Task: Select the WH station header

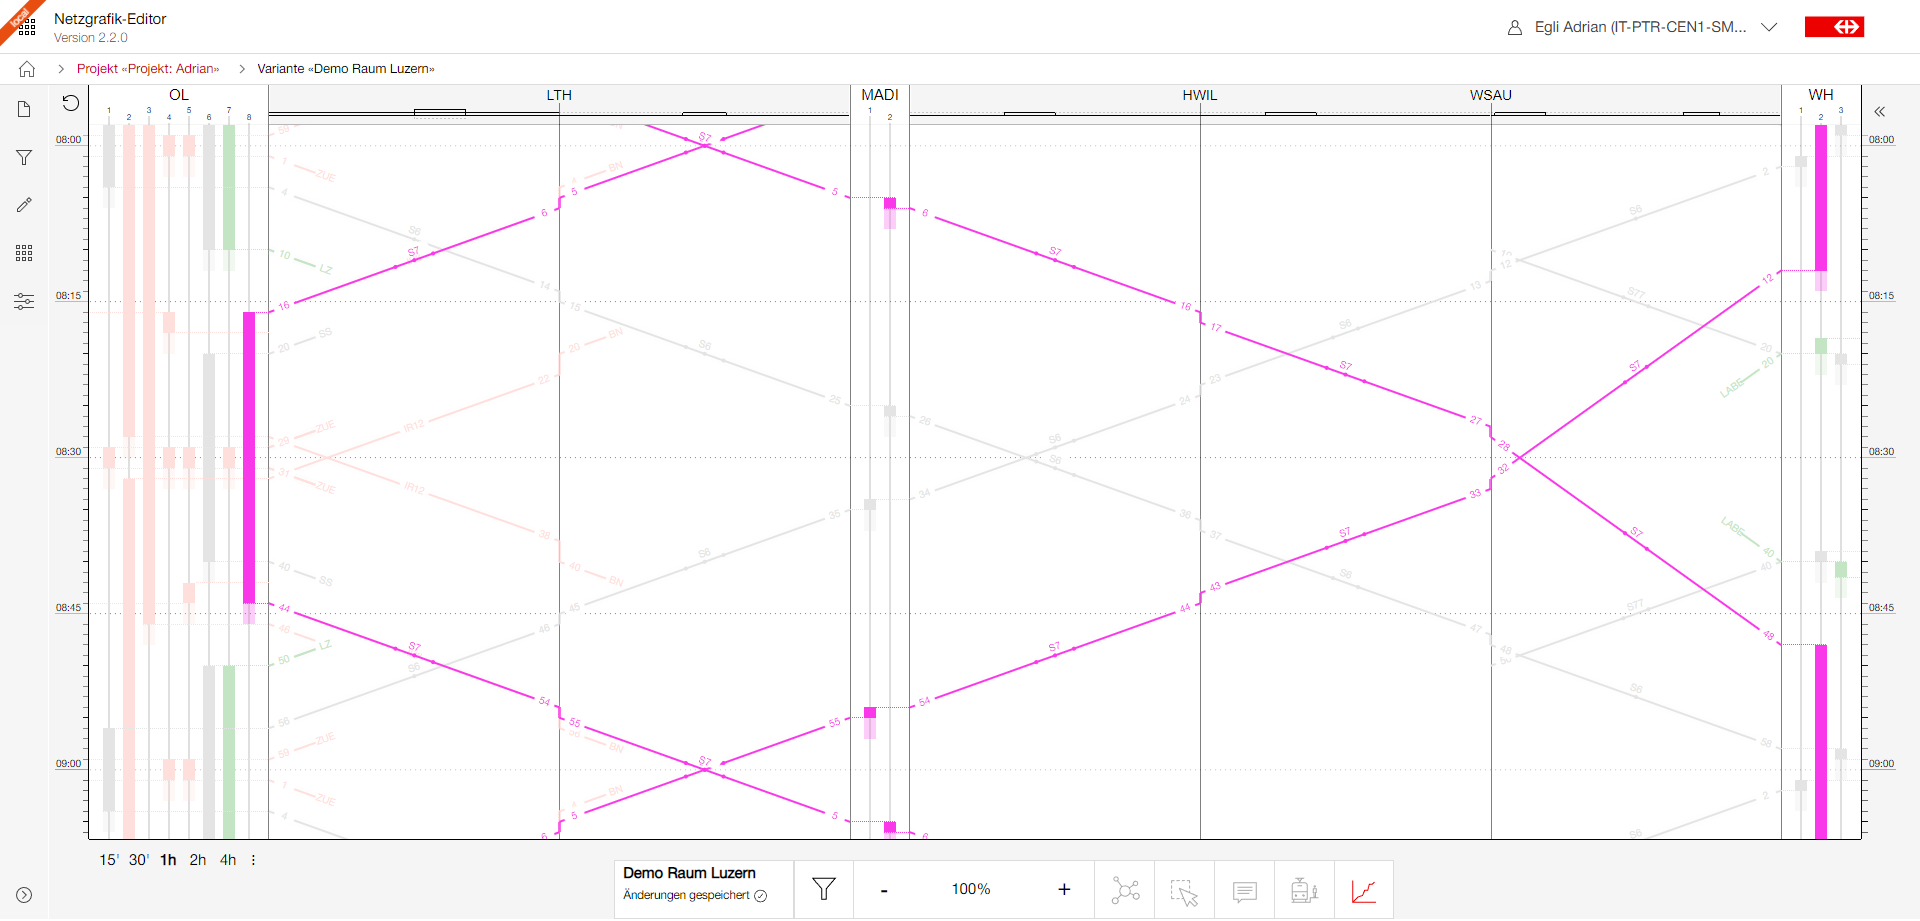Action: tap(1821, 95)
